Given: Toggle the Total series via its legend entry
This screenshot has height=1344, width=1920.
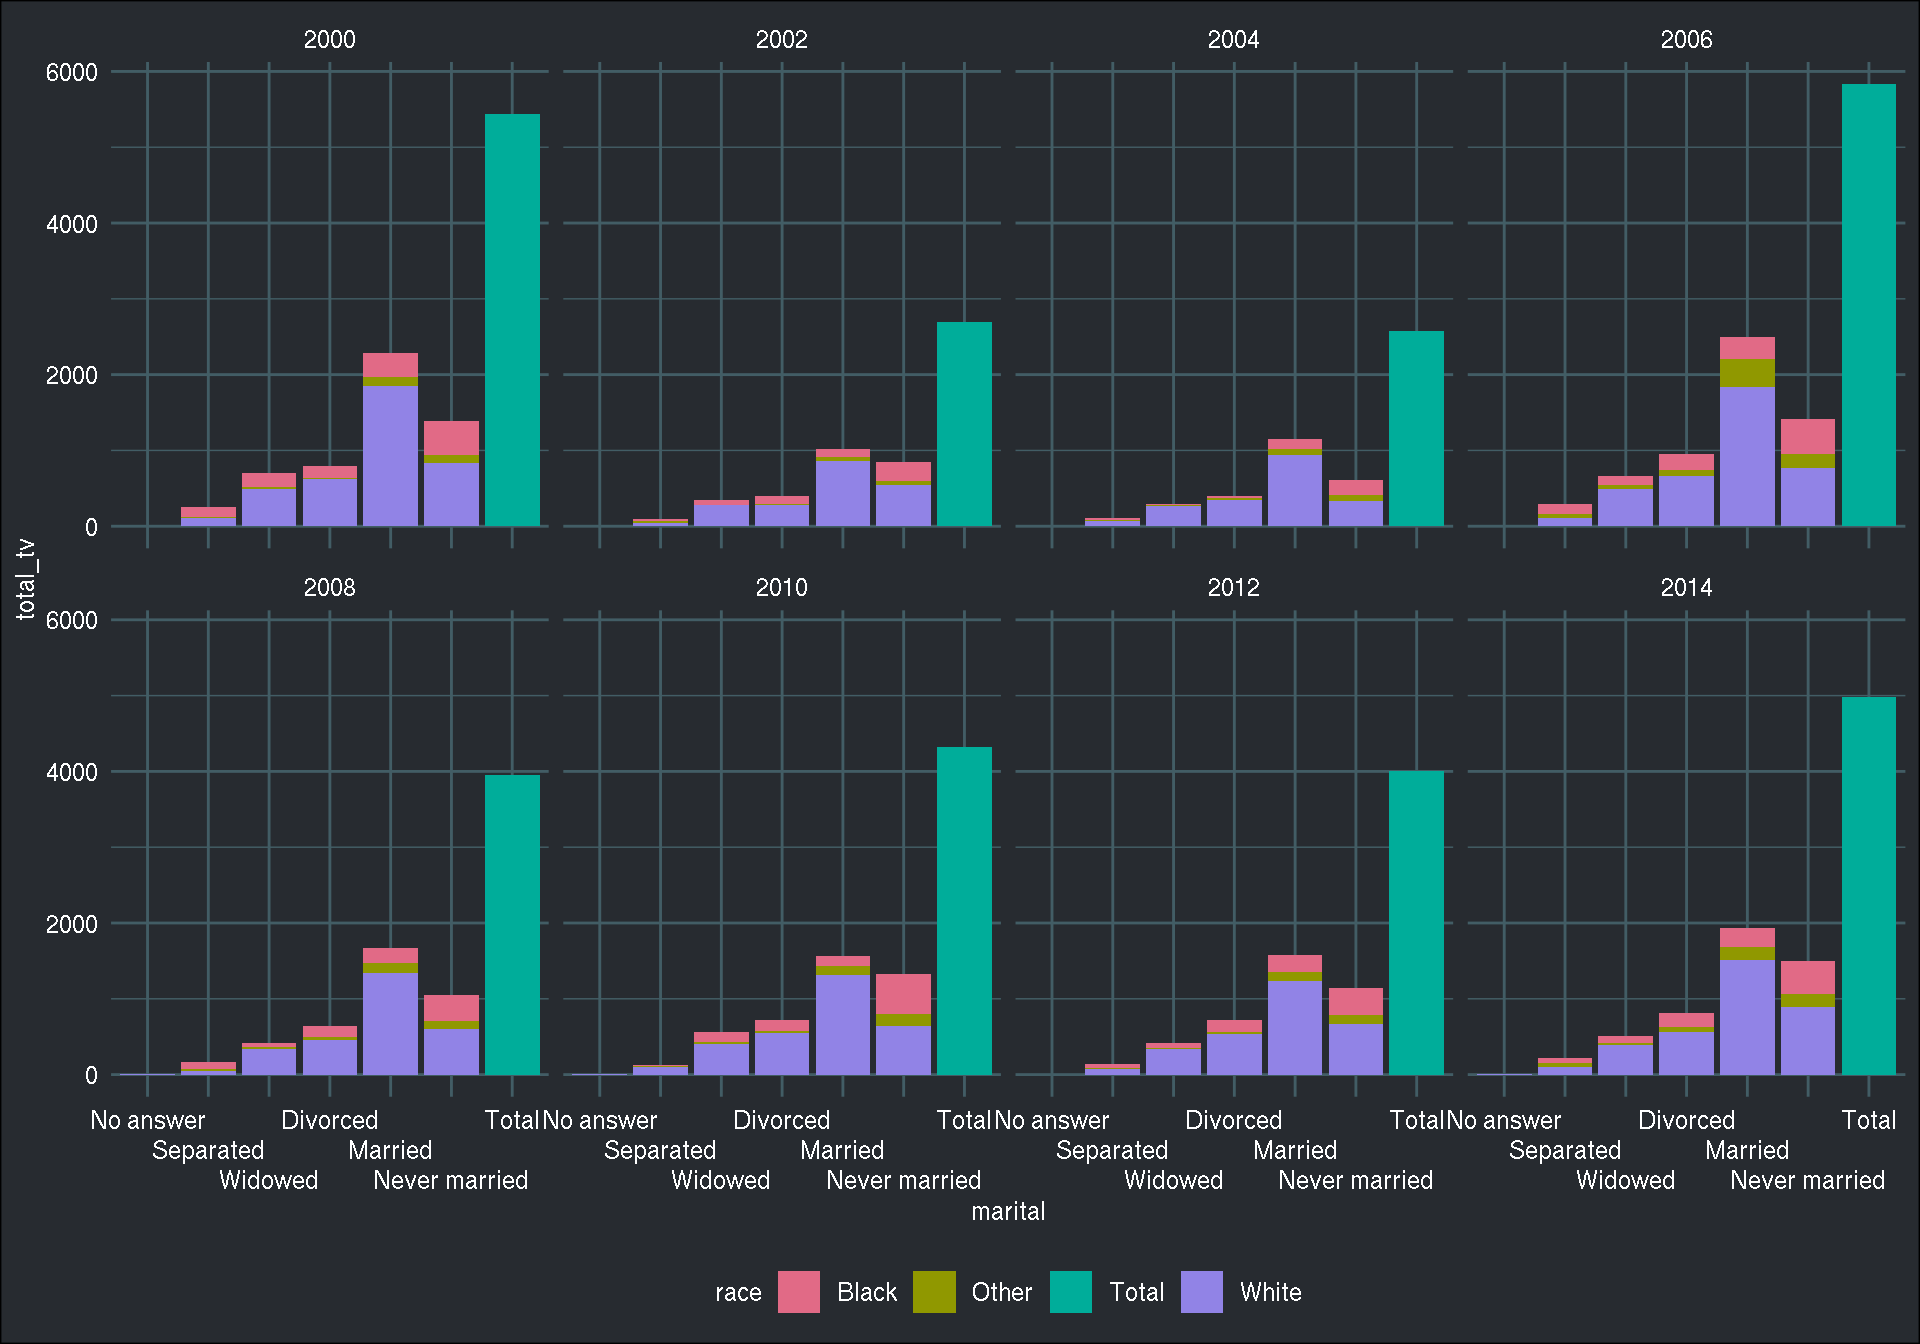Looking at the screenshot, I should [x=1138, y=1292].
